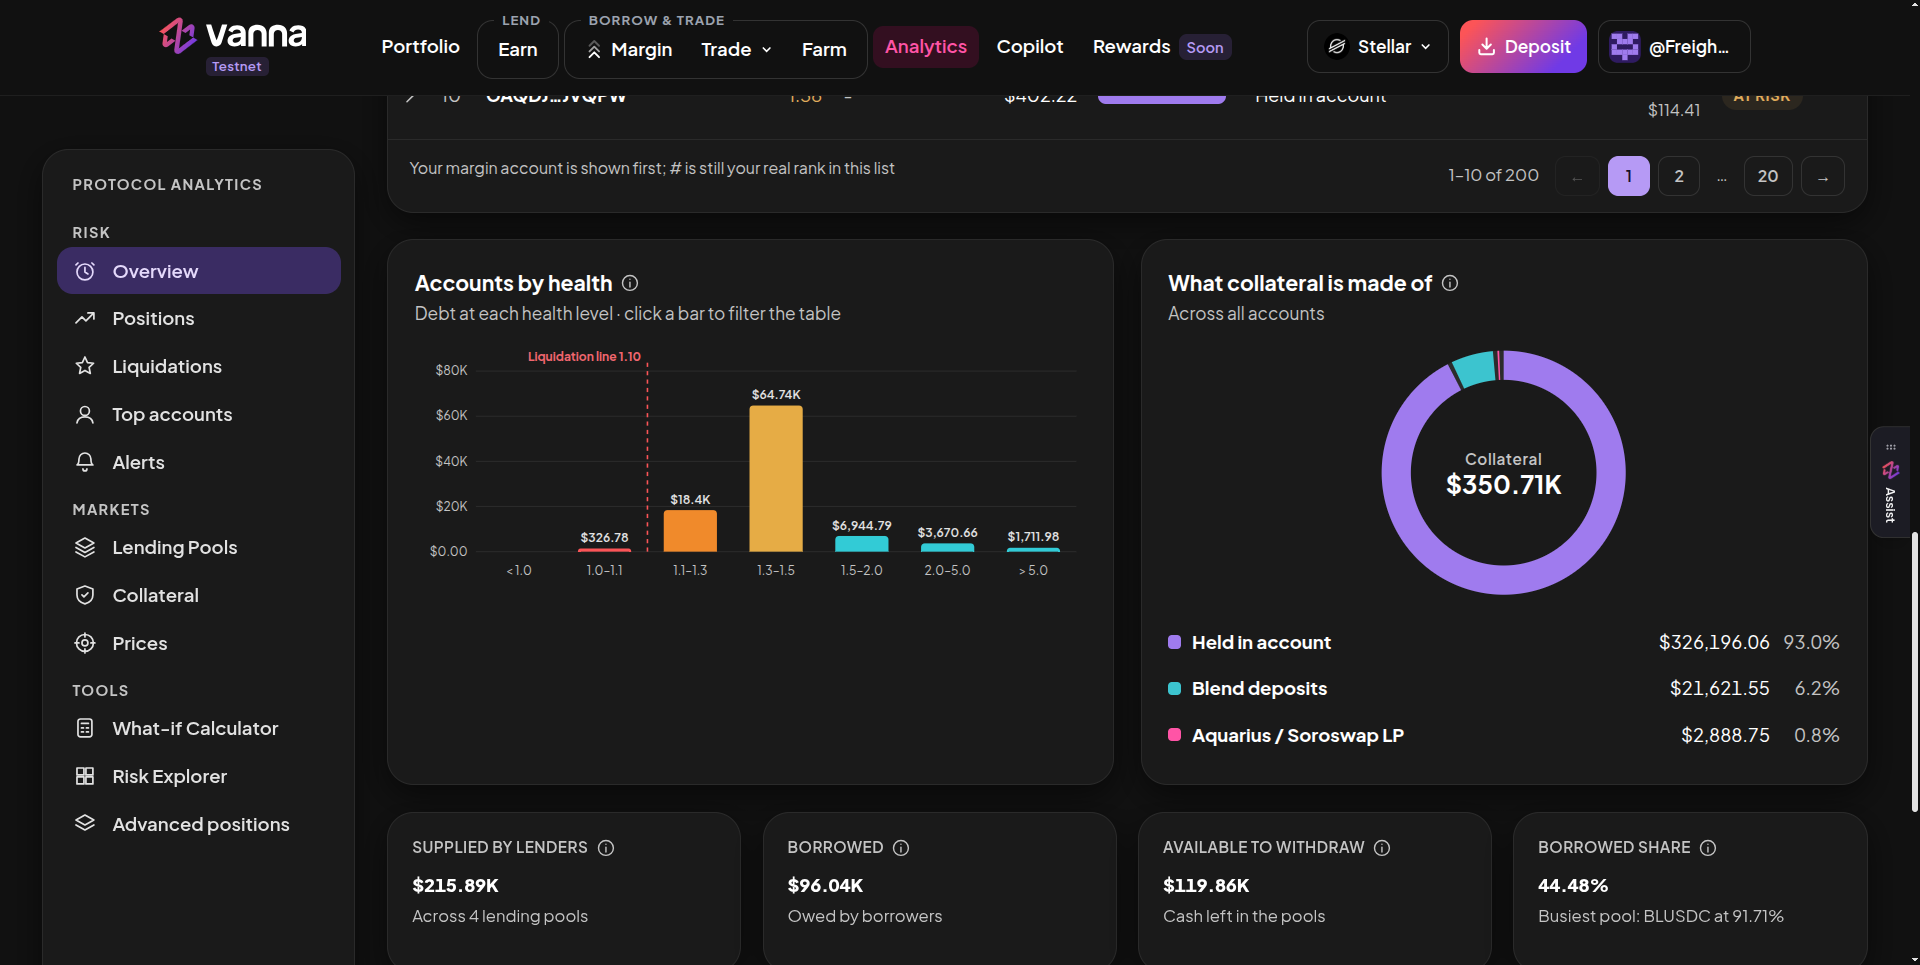Click the page vertical scrollbar
The height and width of the screenshot is (965, 1920).
click(1914, 670)
